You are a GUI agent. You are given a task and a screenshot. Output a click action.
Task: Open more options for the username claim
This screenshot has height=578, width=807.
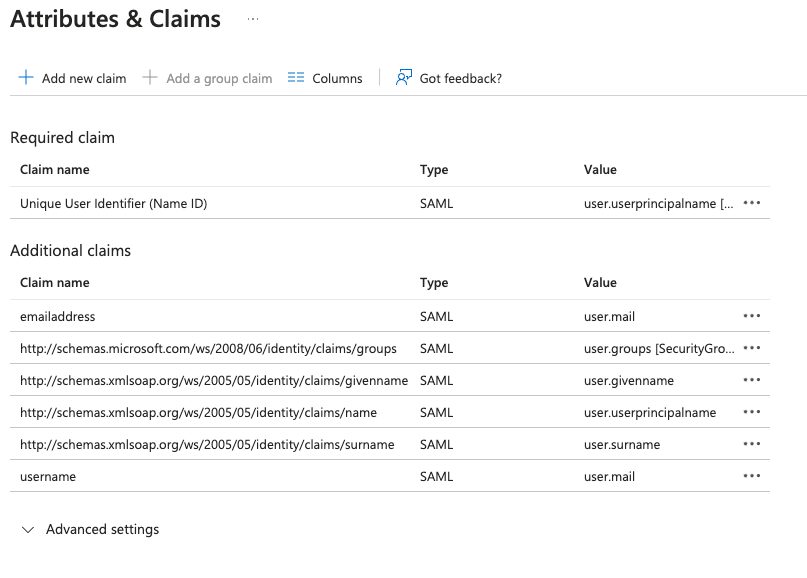coord(751,476)
